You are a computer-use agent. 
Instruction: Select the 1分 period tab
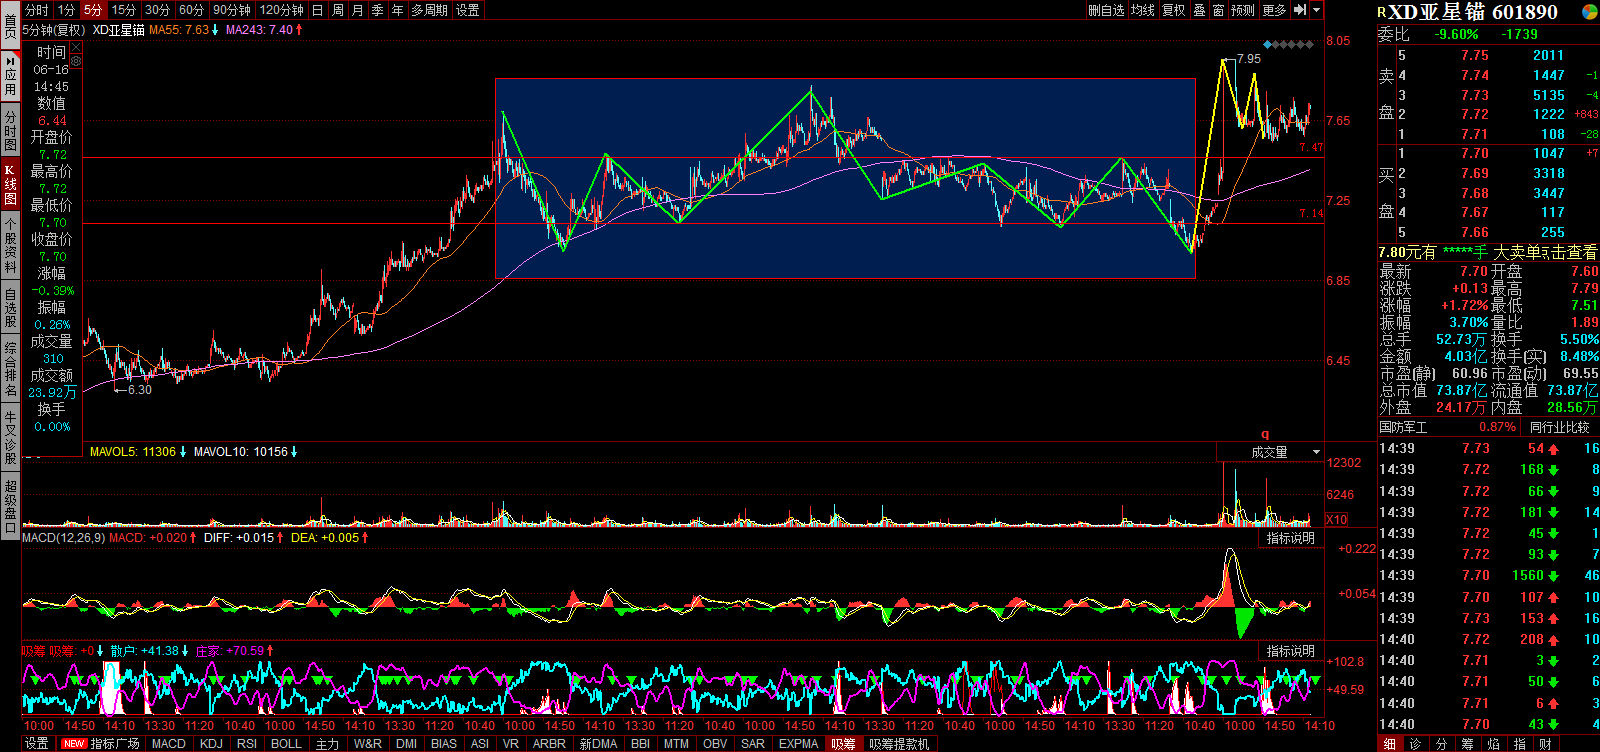click(66, 10)
